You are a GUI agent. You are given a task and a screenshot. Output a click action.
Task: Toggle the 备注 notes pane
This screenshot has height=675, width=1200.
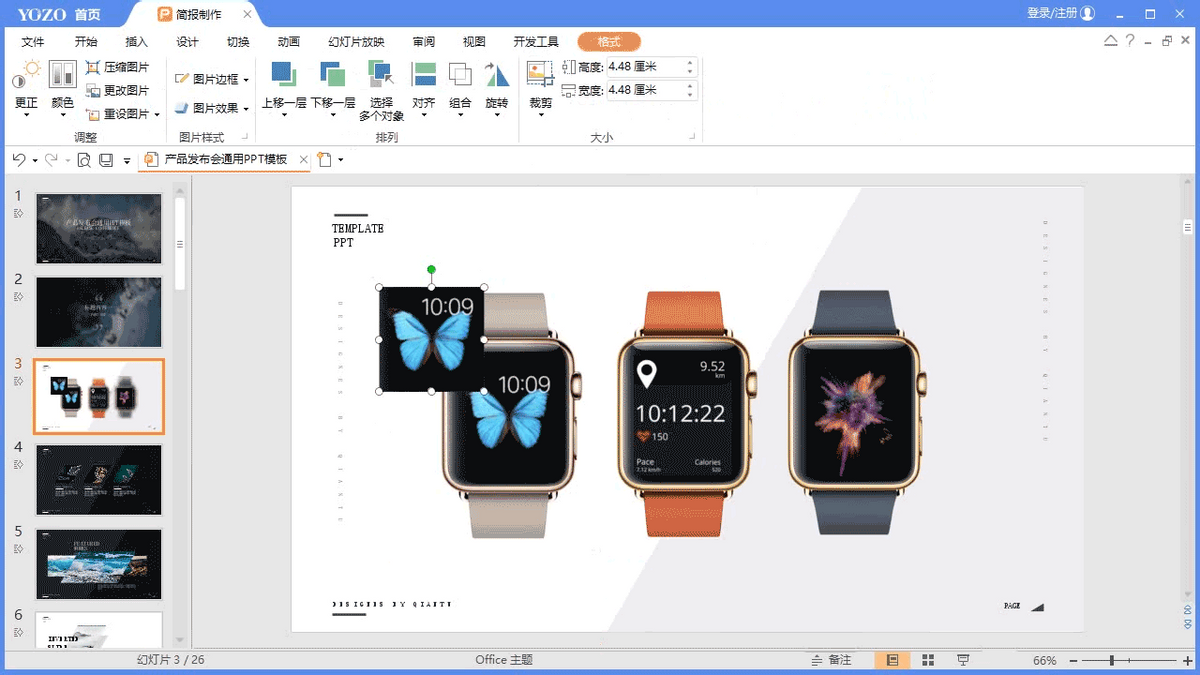point(831,660)
